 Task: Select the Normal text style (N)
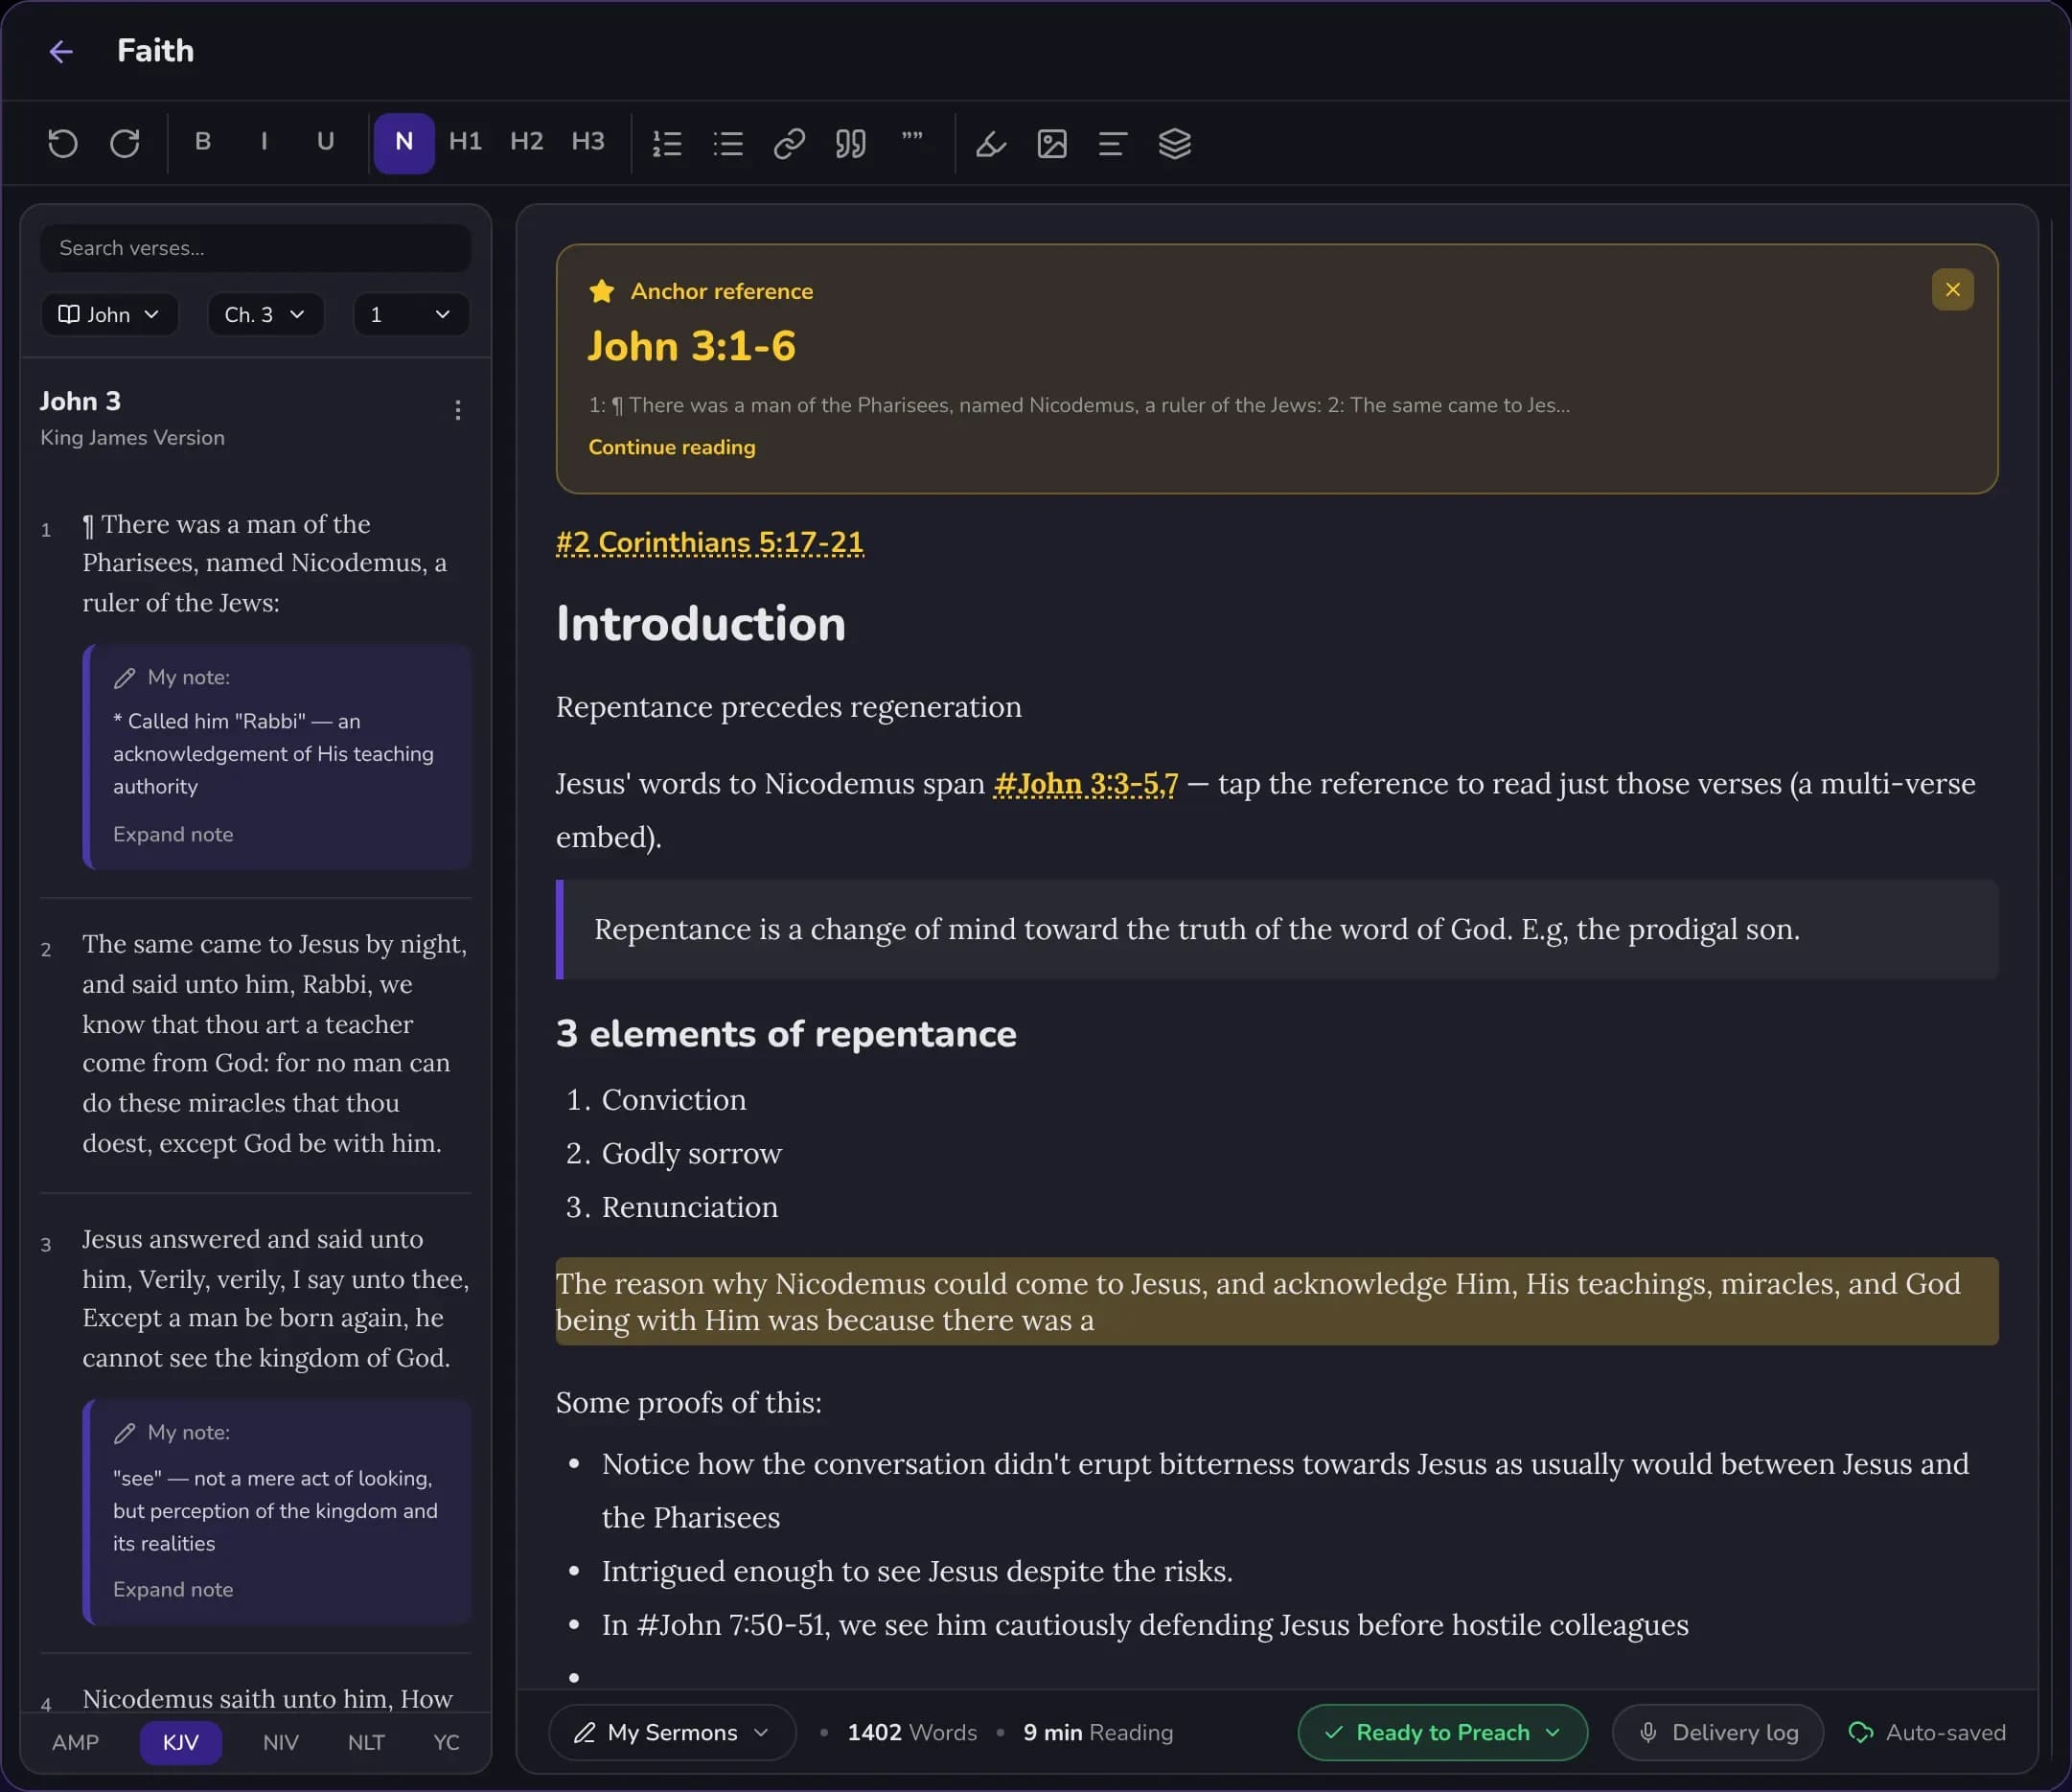coord(404,143)
